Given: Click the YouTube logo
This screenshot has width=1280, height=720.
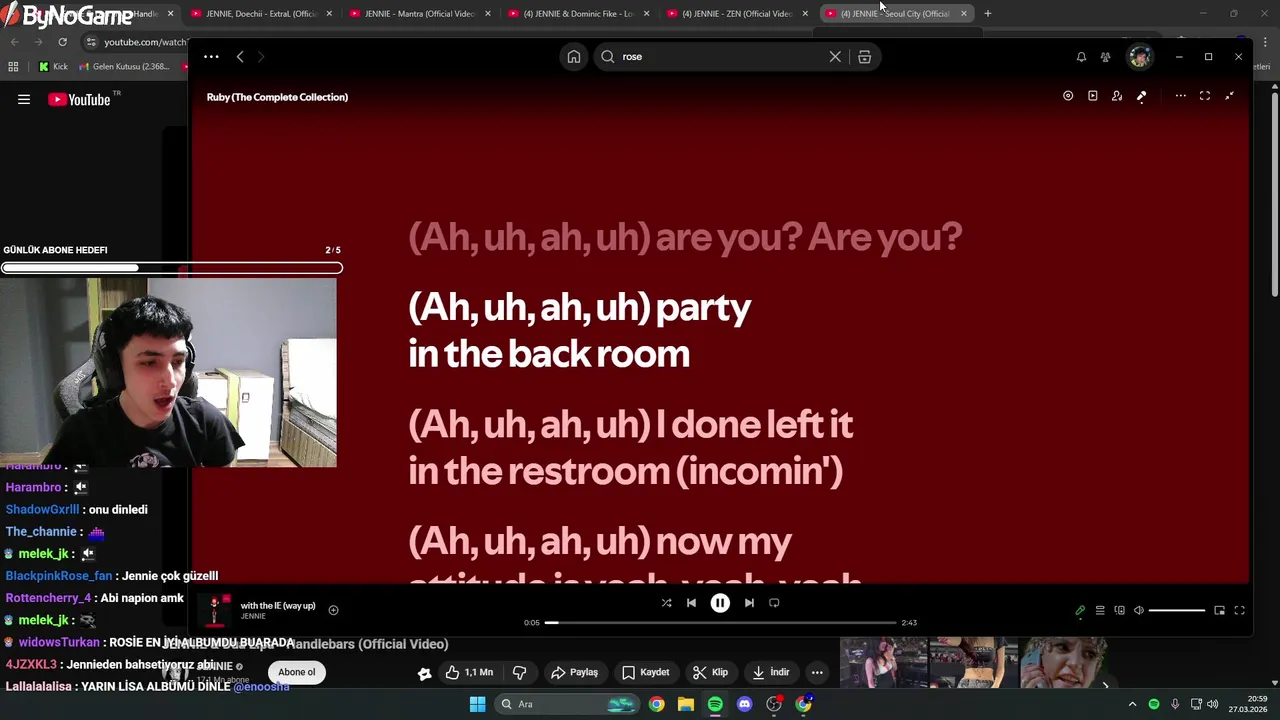Looking at the screenshot, I should coord(80,99).
